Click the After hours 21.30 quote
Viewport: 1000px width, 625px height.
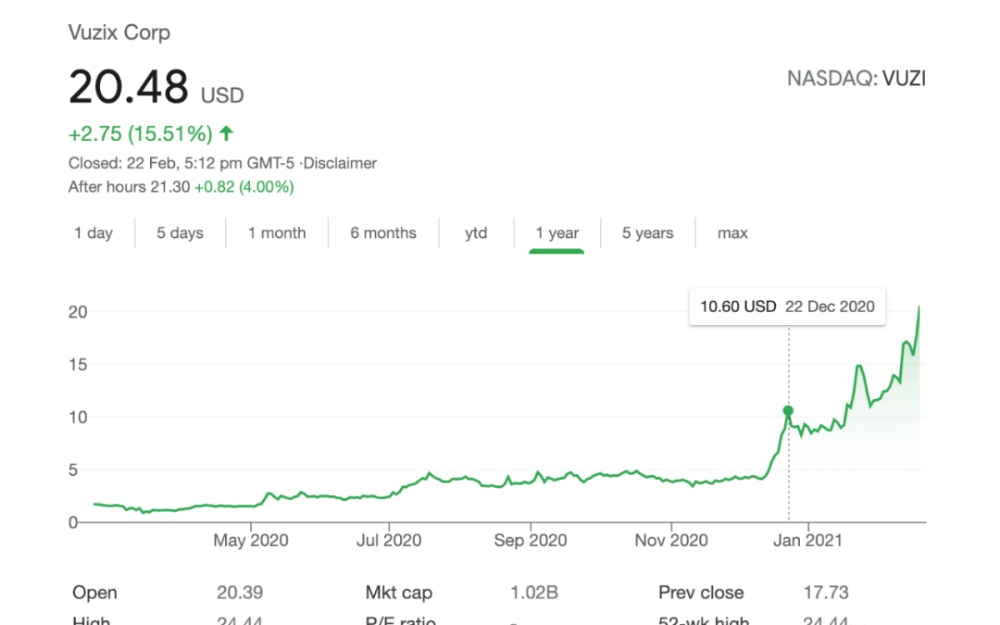pos(129,187)
